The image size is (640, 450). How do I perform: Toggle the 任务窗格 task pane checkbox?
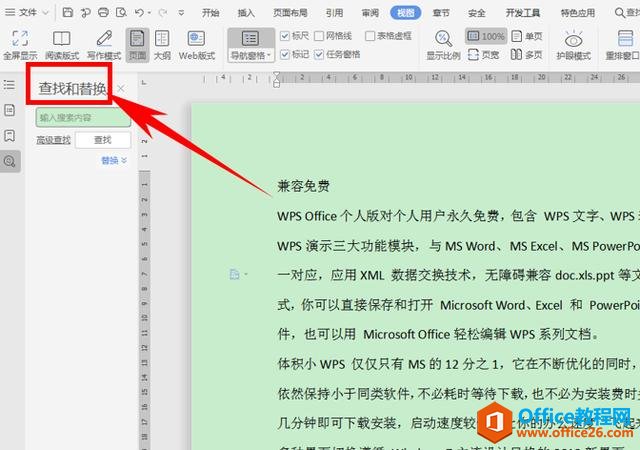[321, 55]
